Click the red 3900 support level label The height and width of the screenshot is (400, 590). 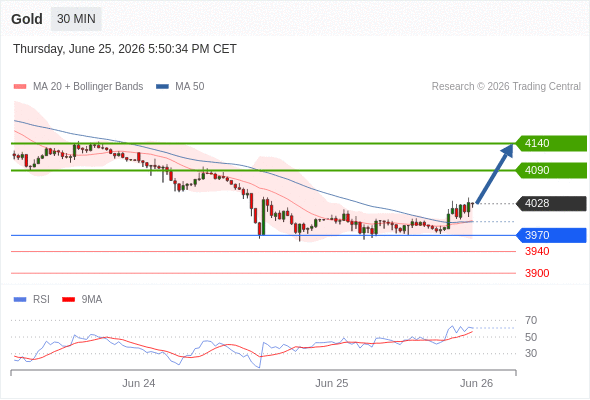pos(537,273)
